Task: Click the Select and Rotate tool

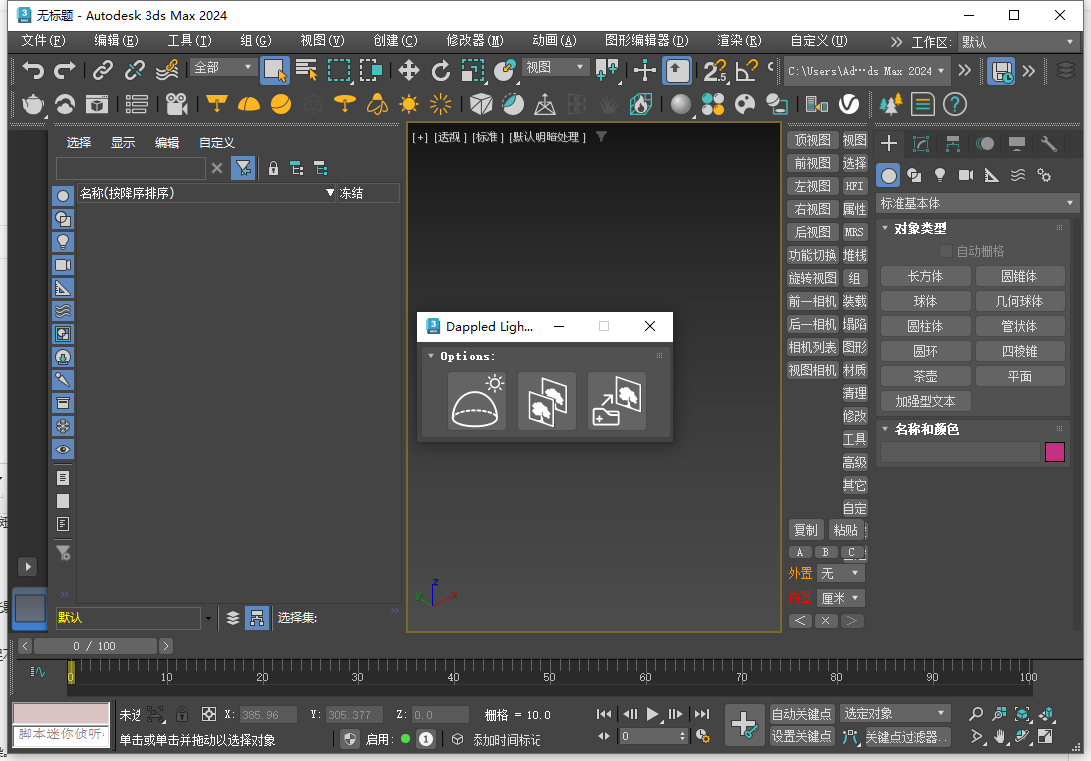Action: click(441, 71)
